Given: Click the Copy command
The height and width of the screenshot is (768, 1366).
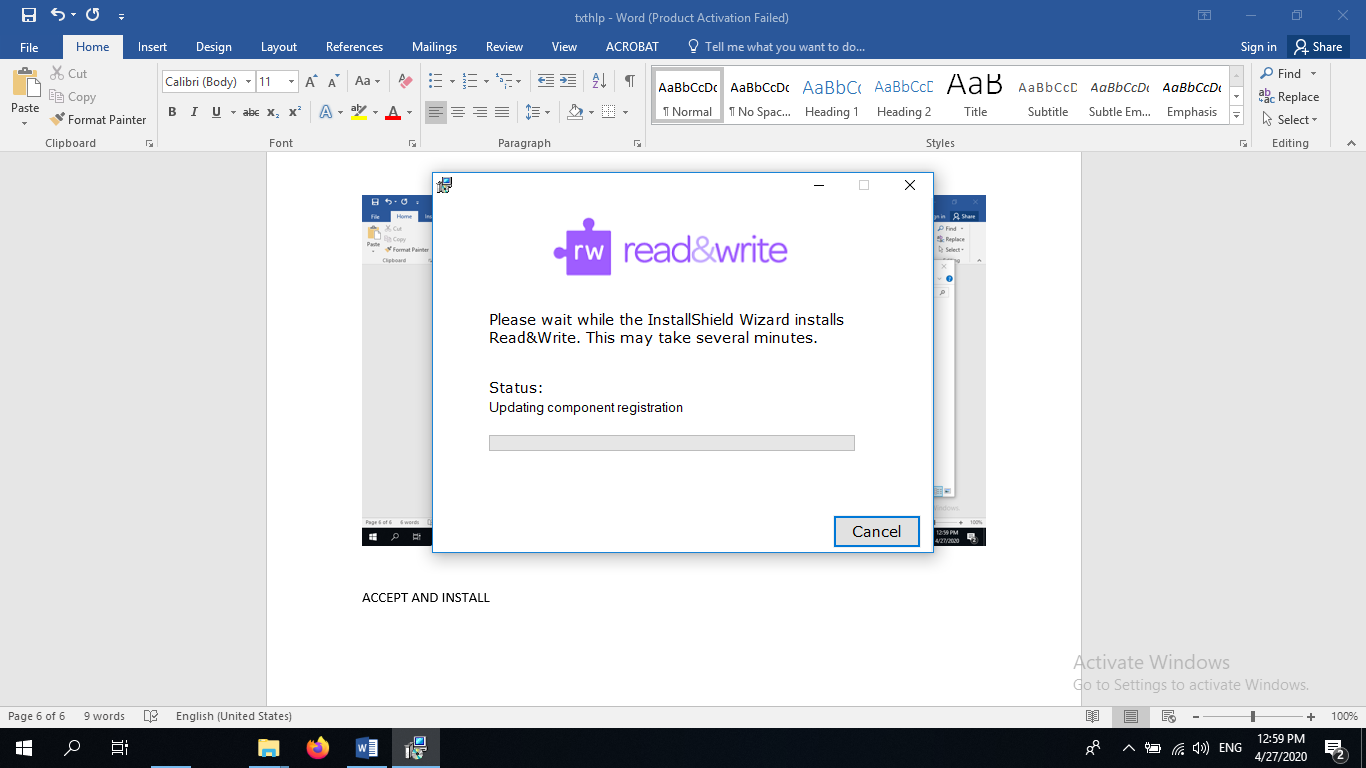Looking at the screenshot, I should coord(72,97).
